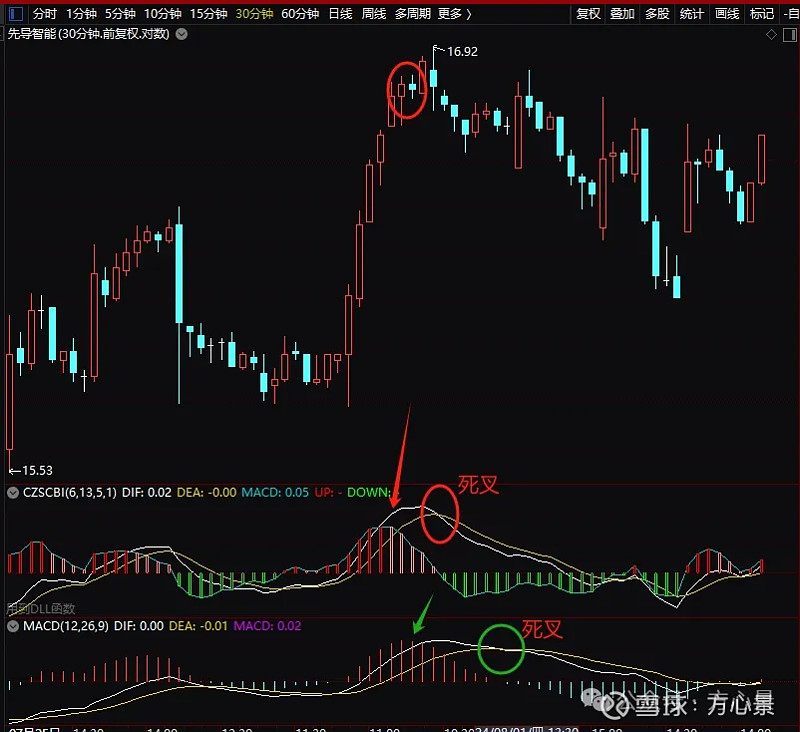
Task: Switch to 日线 daily chart tab
Action: pyautogui.click(x=340, y=14)
